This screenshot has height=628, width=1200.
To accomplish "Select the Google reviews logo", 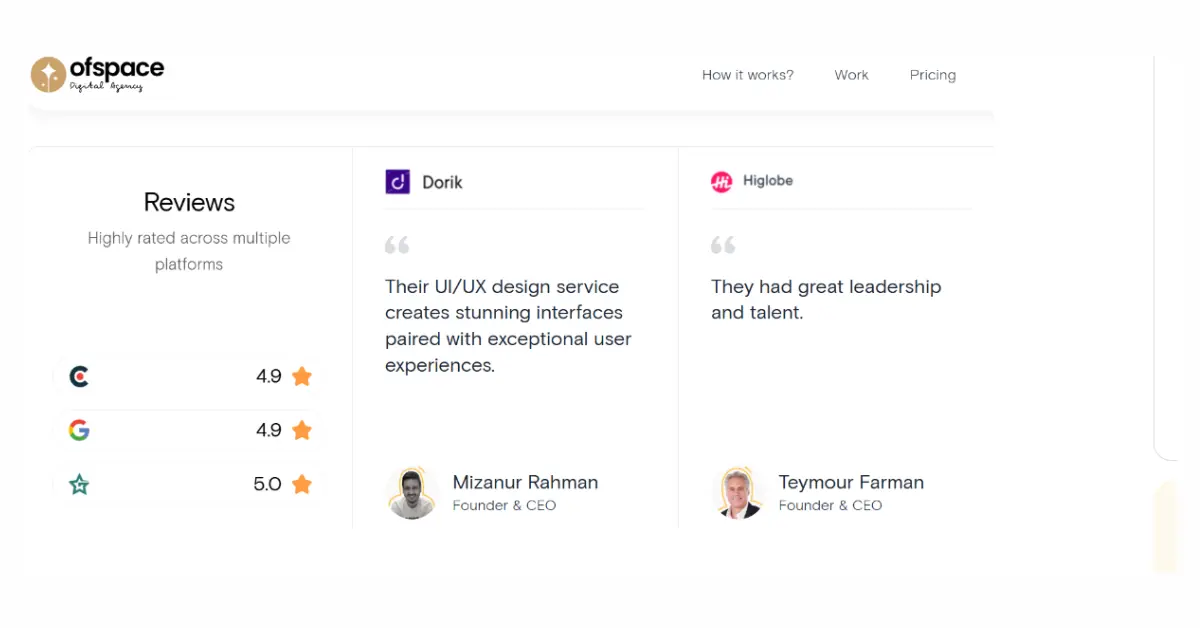I will [x=78, y=430].
